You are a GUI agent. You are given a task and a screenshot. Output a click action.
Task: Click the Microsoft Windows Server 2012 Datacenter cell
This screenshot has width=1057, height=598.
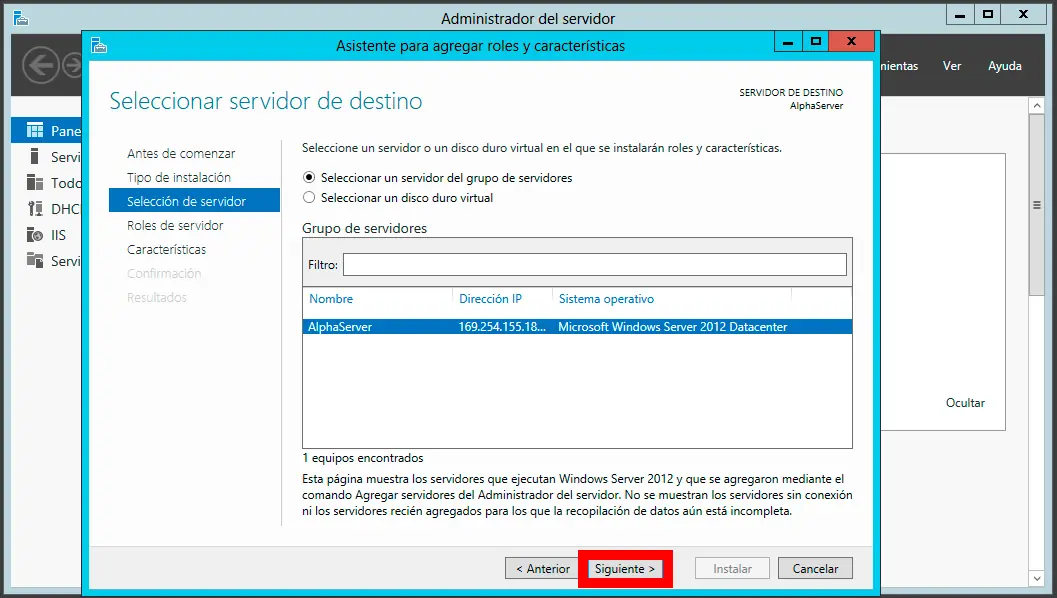click(672, 327)
